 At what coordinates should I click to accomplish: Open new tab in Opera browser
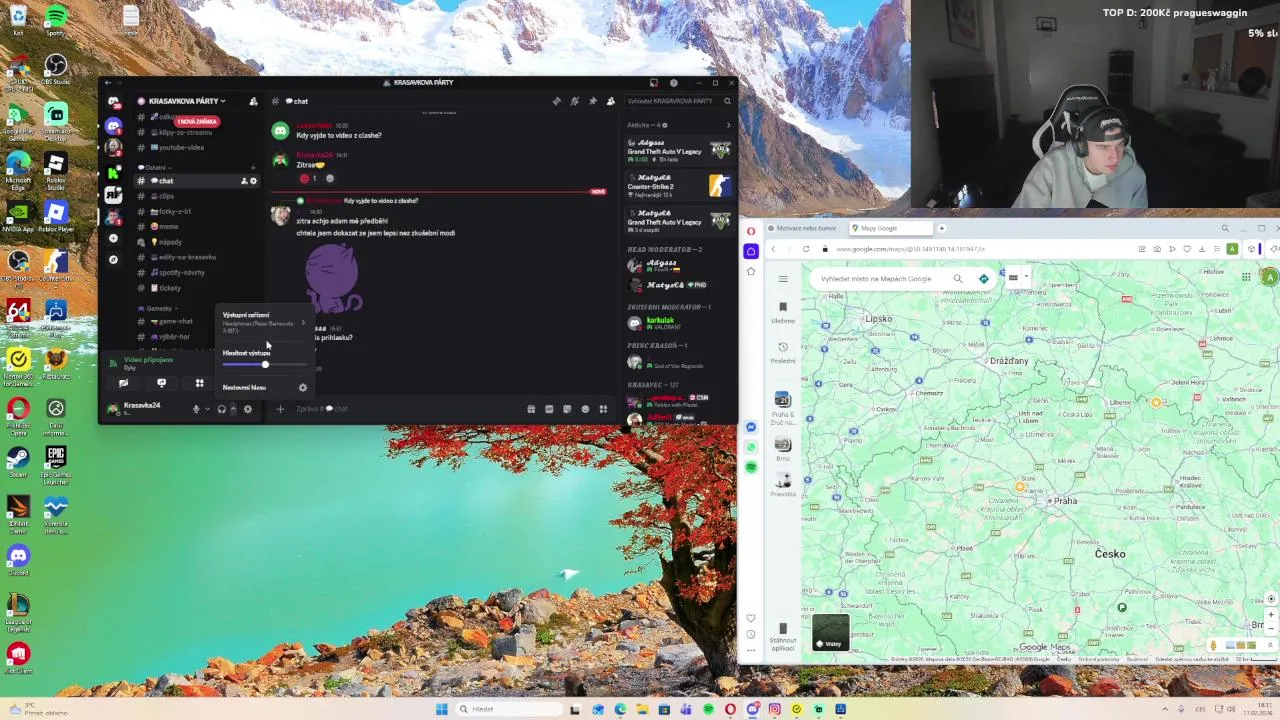click(941, 228)
